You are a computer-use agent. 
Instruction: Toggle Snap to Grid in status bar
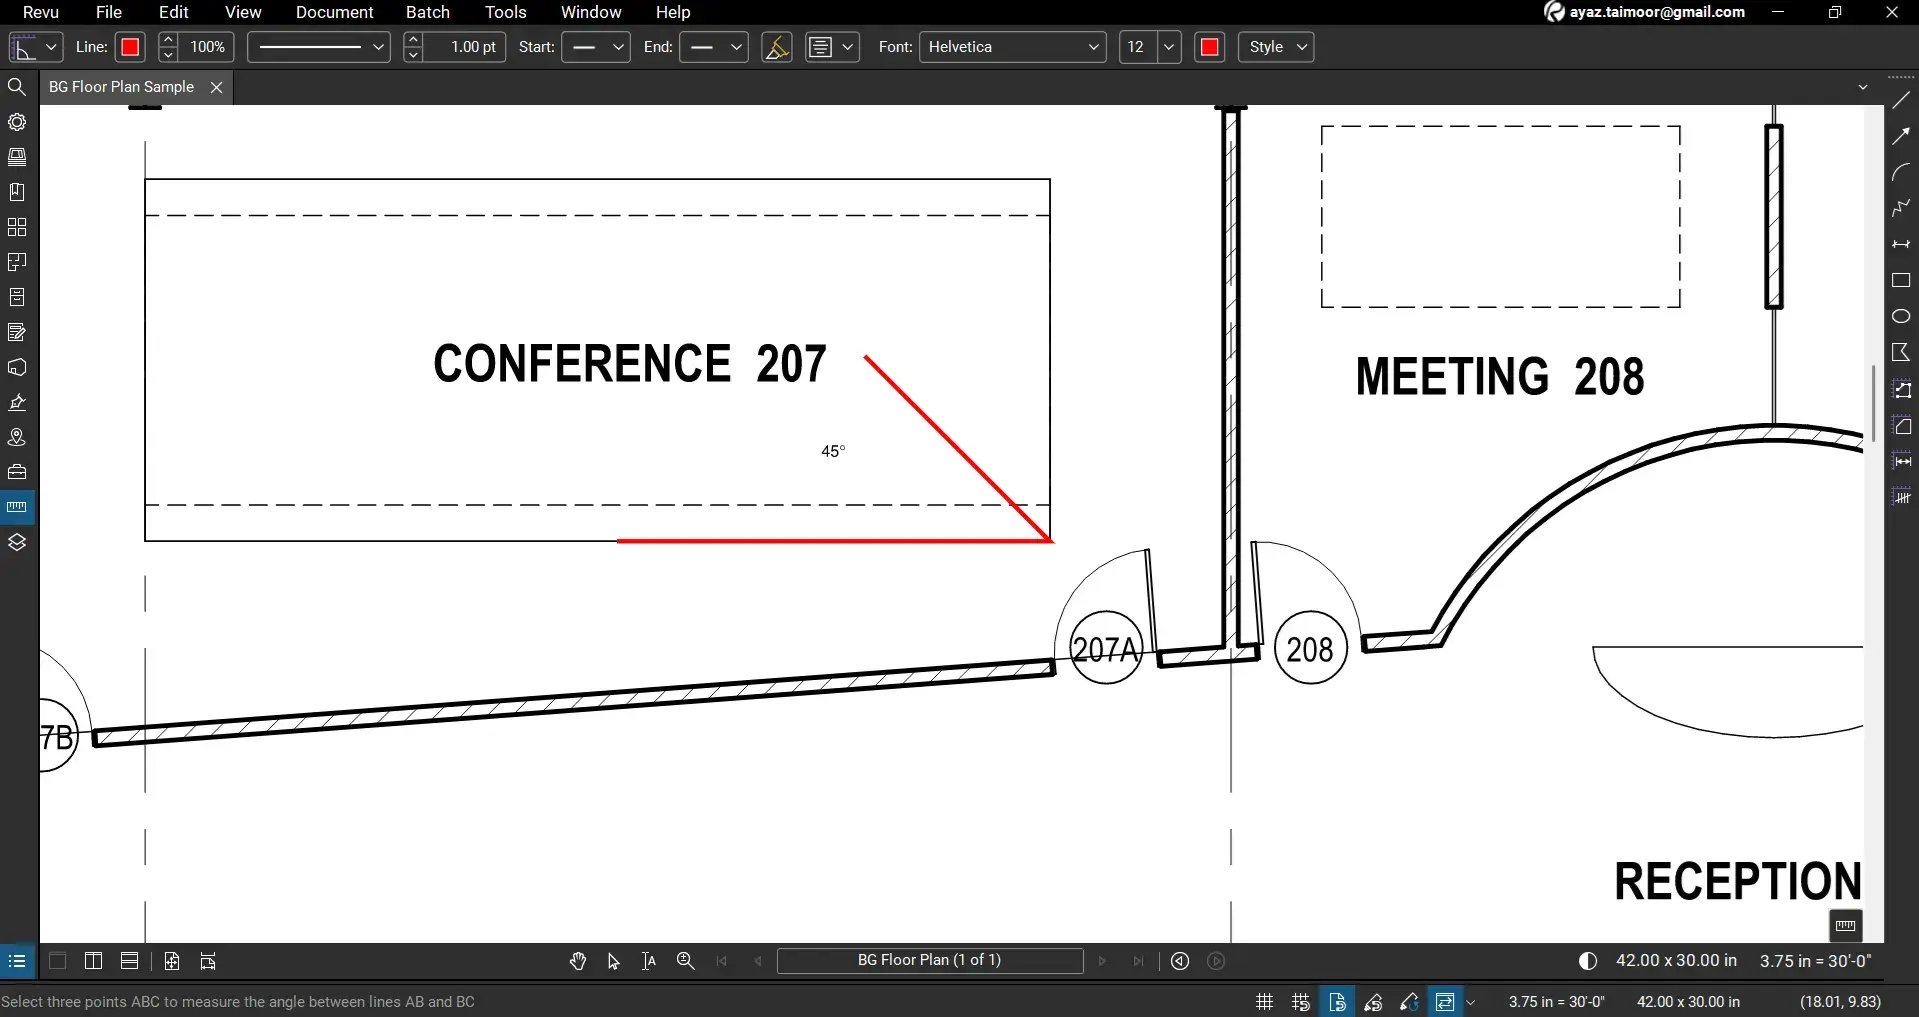pos(1301,1001)
